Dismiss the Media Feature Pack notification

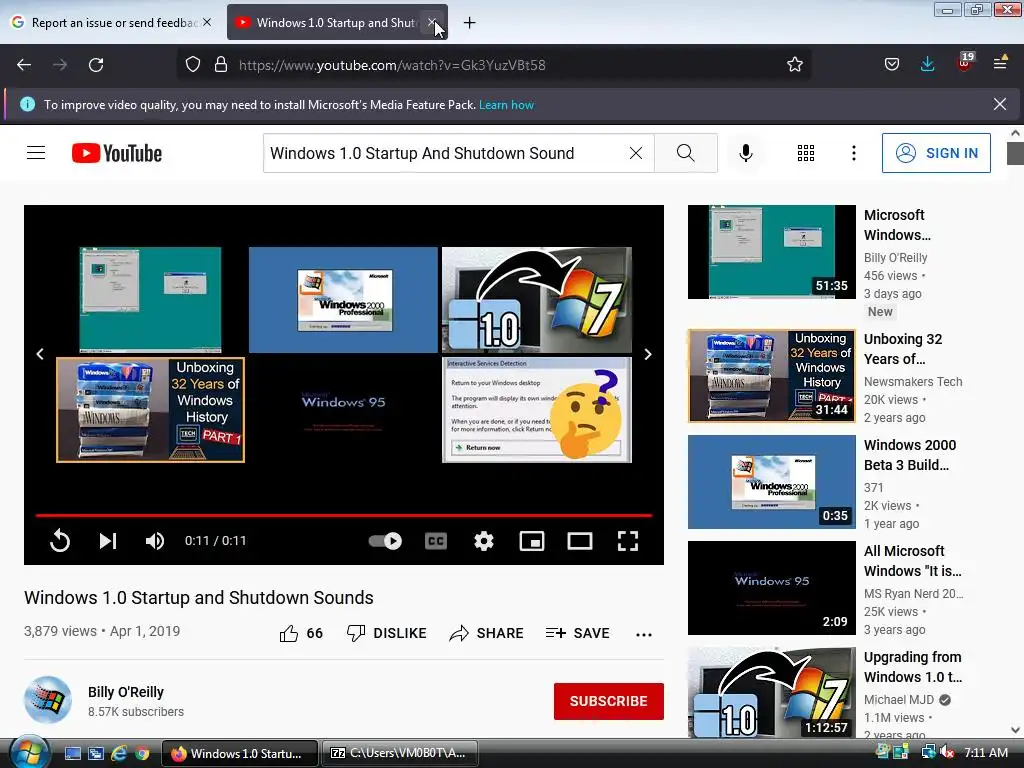point(1000,104)
